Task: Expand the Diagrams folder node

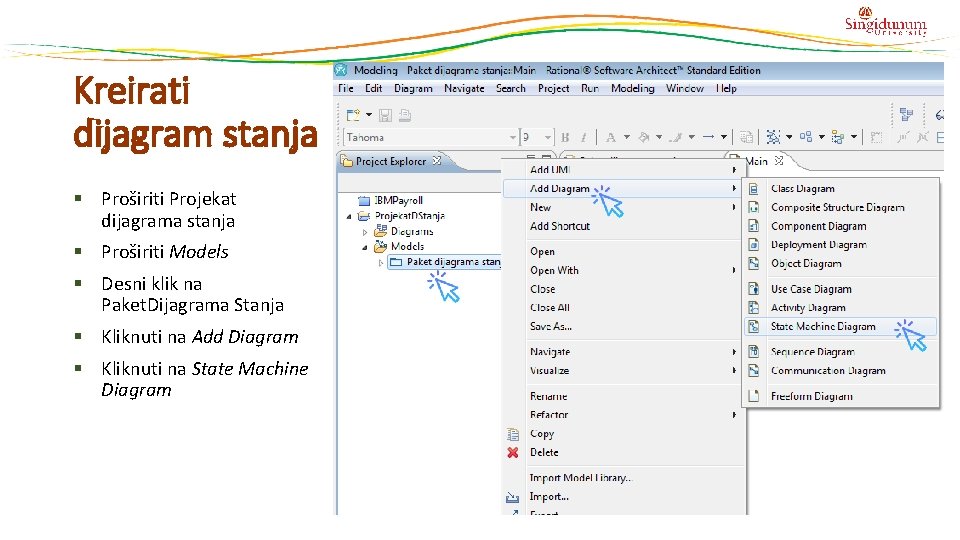Action: tap(365, 232)
